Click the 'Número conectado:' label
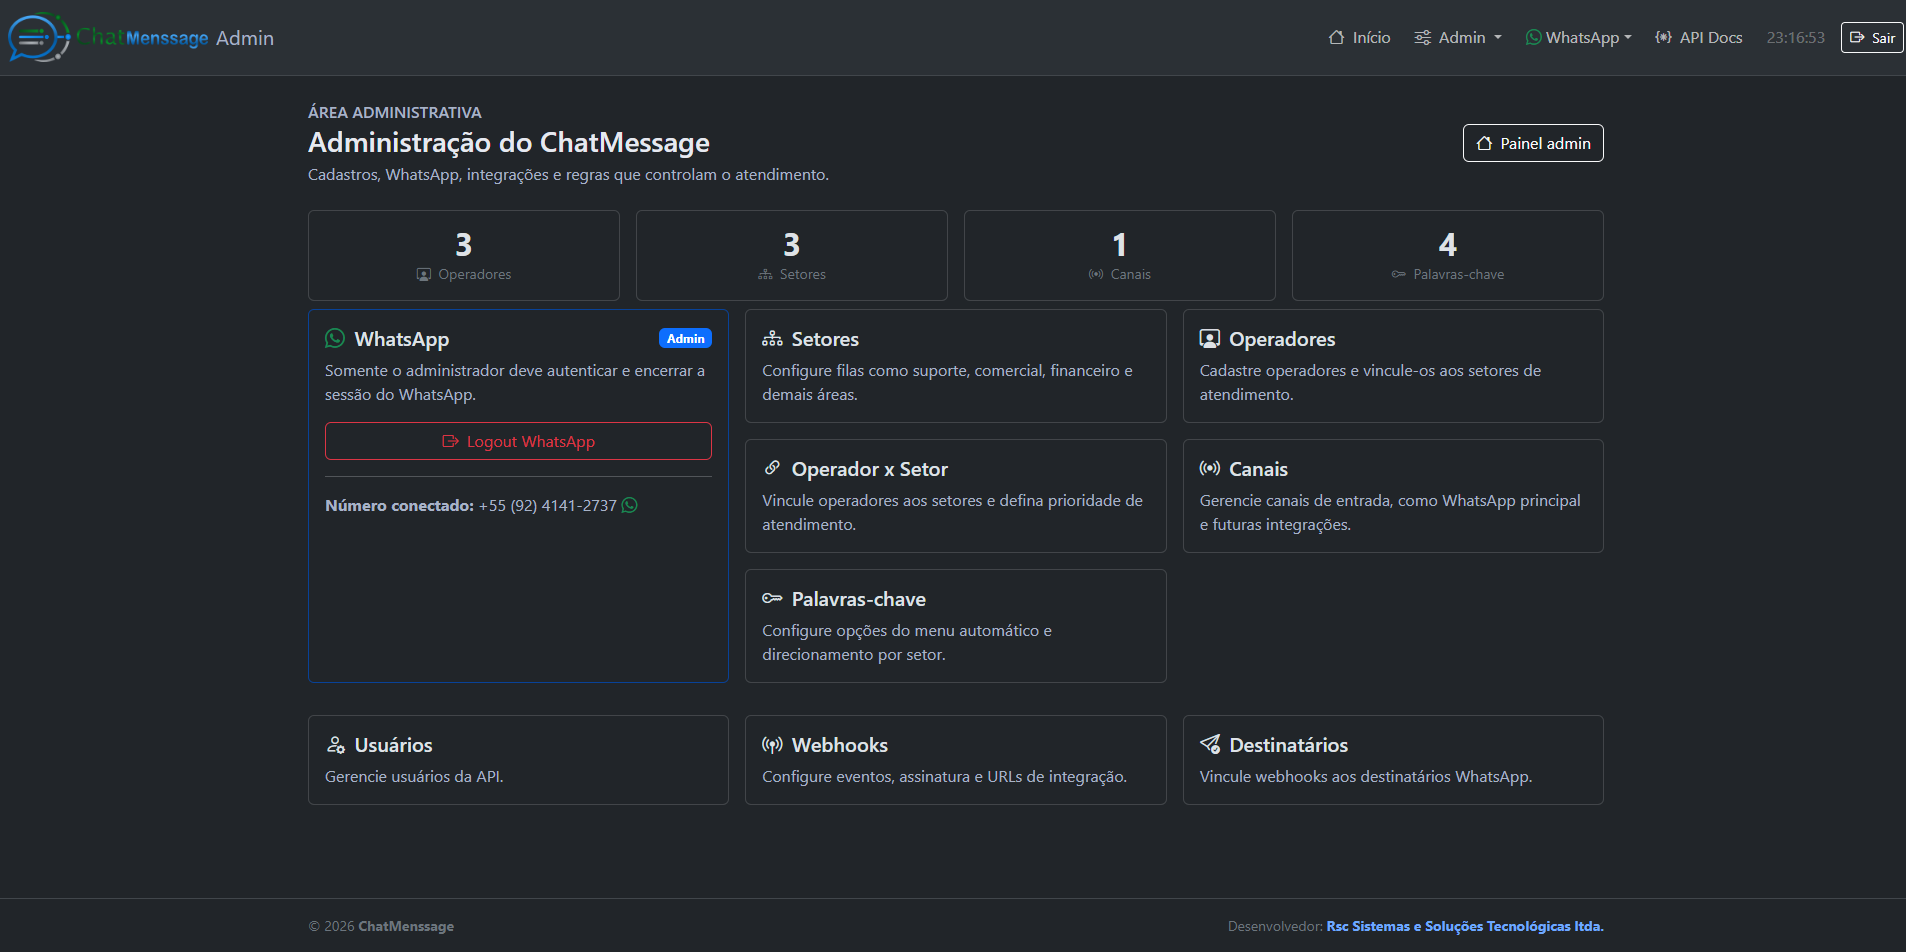 (399, 505)
